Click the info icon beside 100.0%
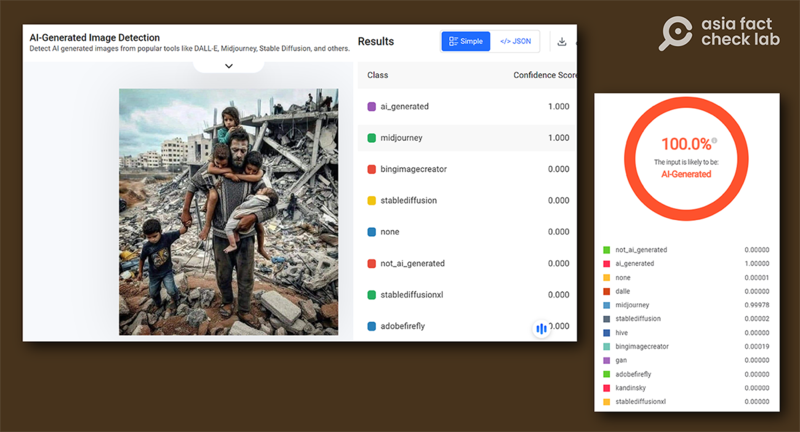This screenshot has height=432, width=800. coord(713,141)
